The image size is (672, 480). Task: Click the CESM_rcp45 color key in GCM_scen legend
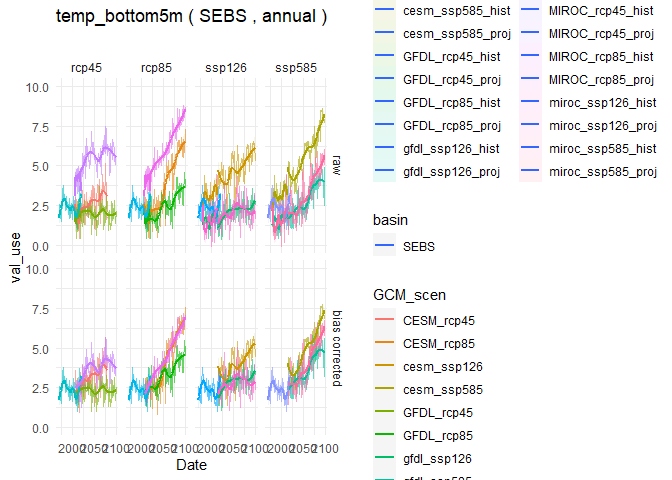[384, 320]
